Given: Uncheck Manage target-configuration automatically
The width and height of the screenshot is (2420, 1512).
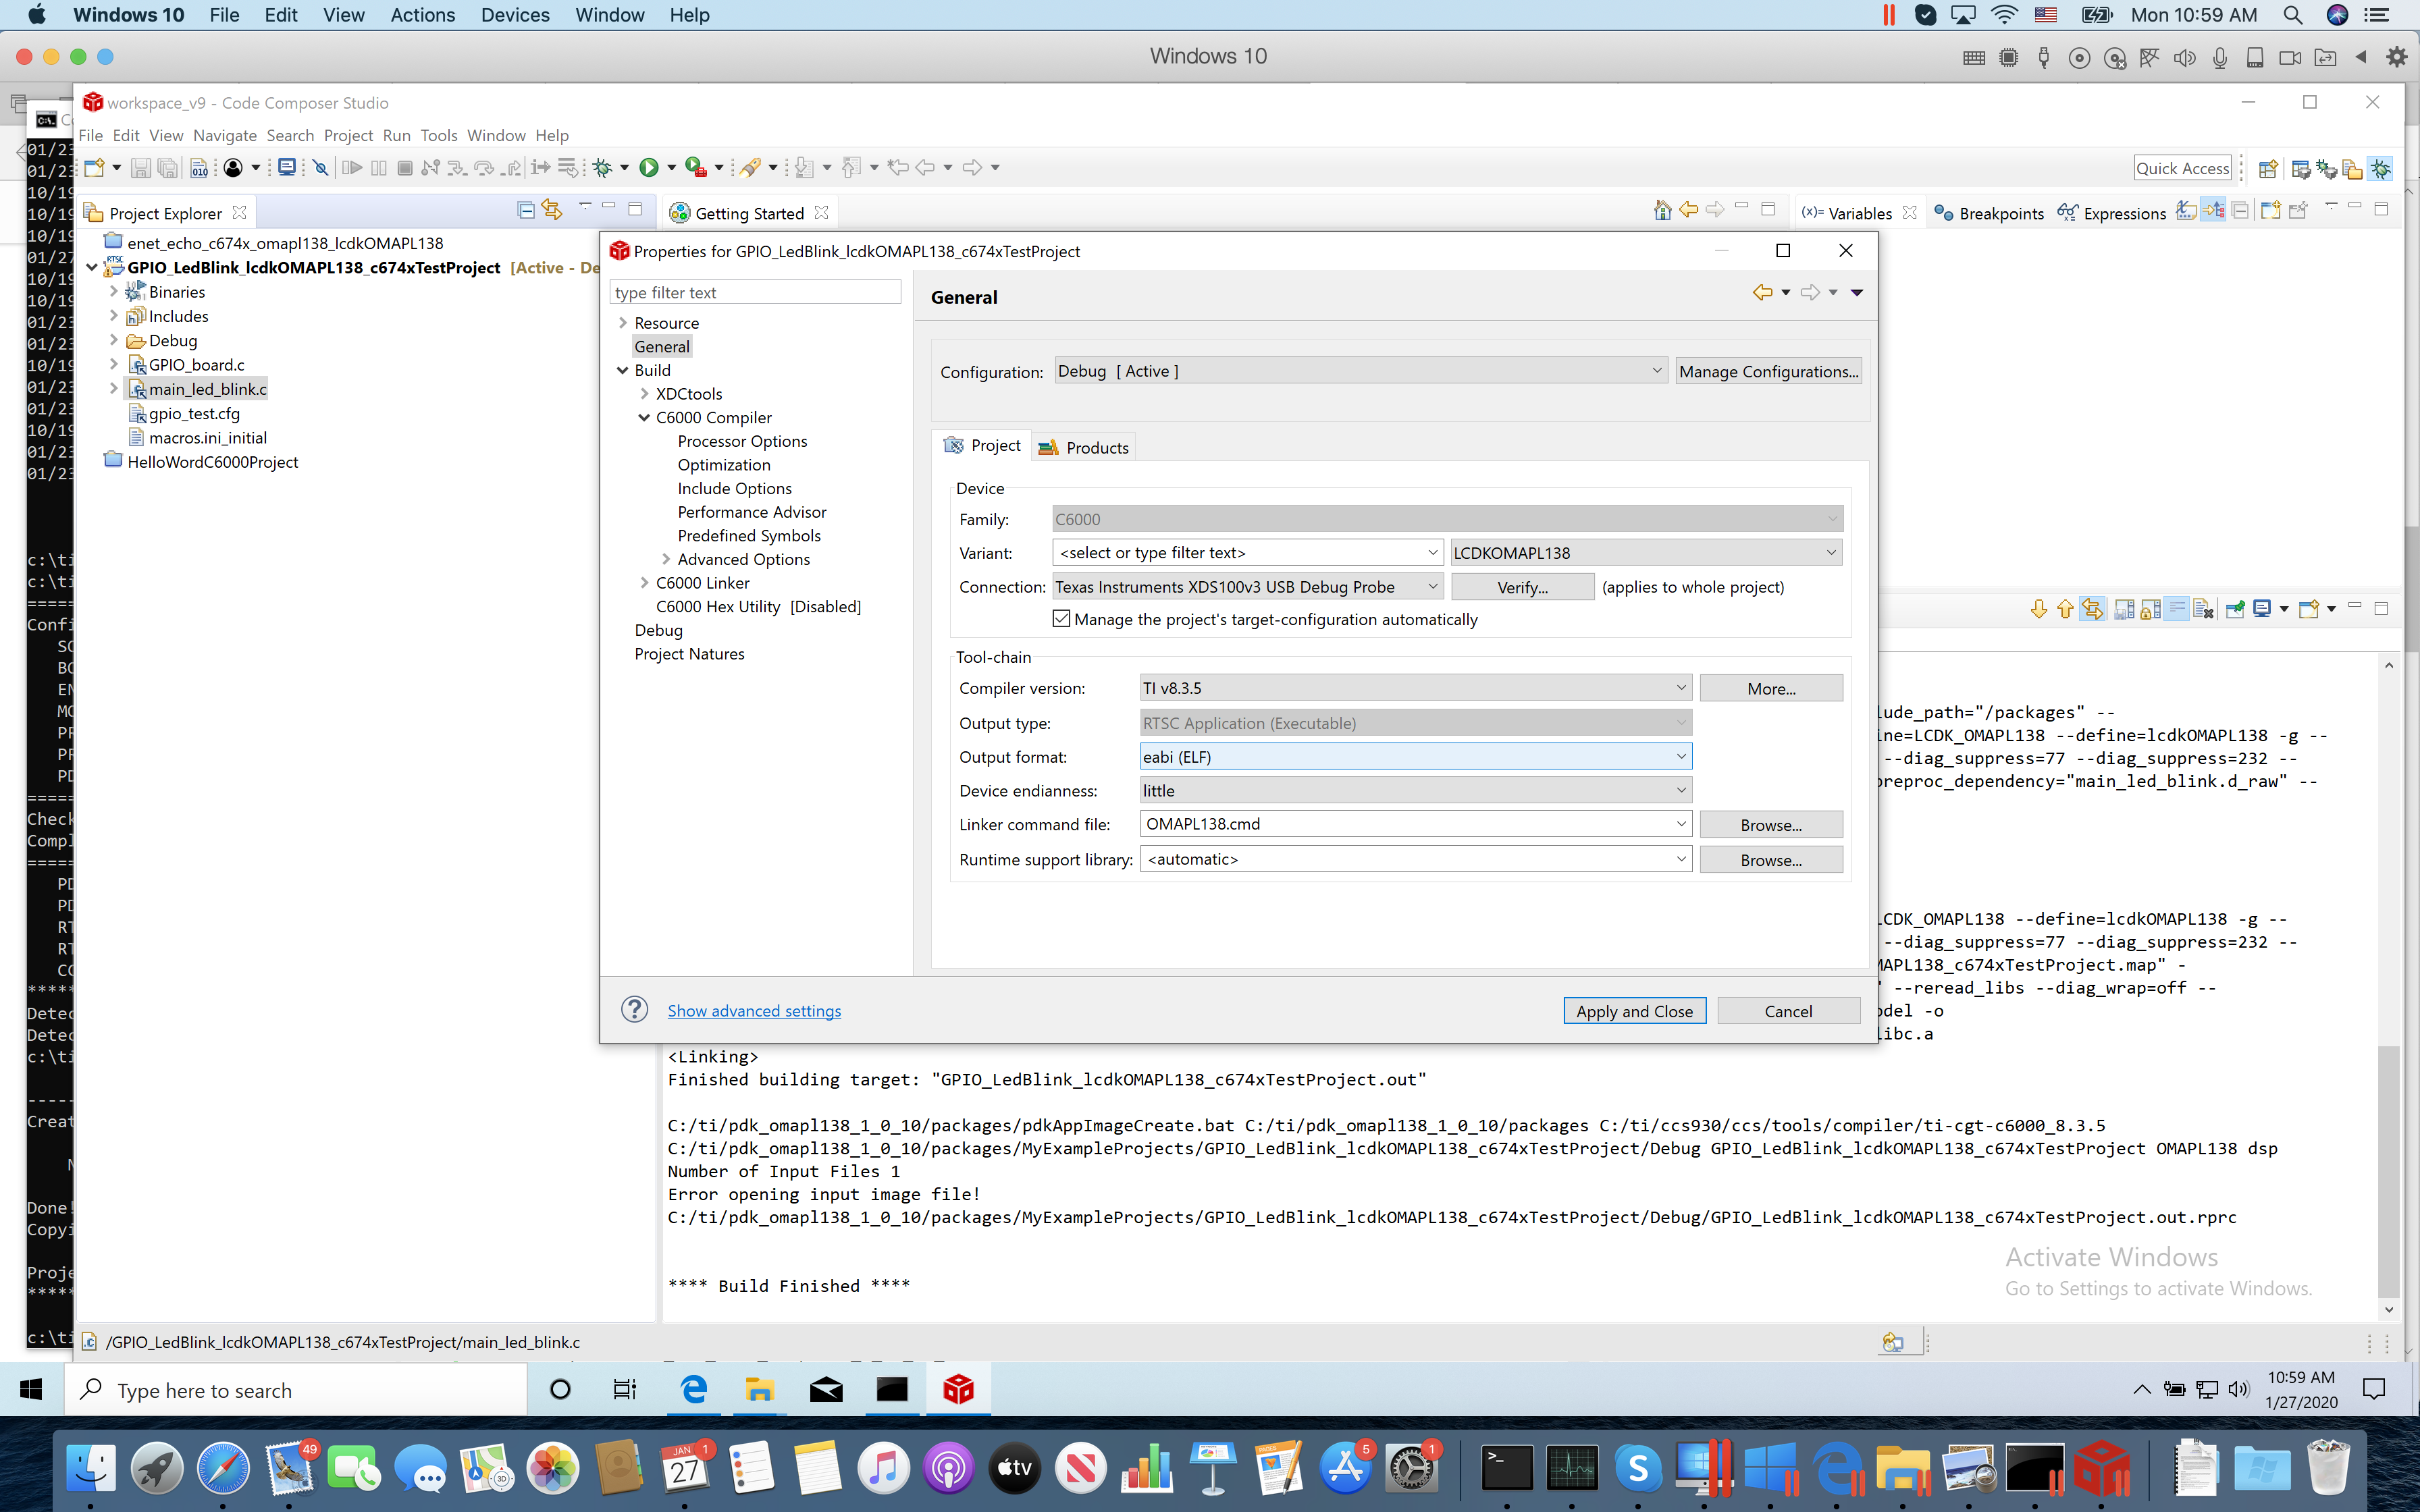Looking at the screenshot, I should click(1061, 619).
